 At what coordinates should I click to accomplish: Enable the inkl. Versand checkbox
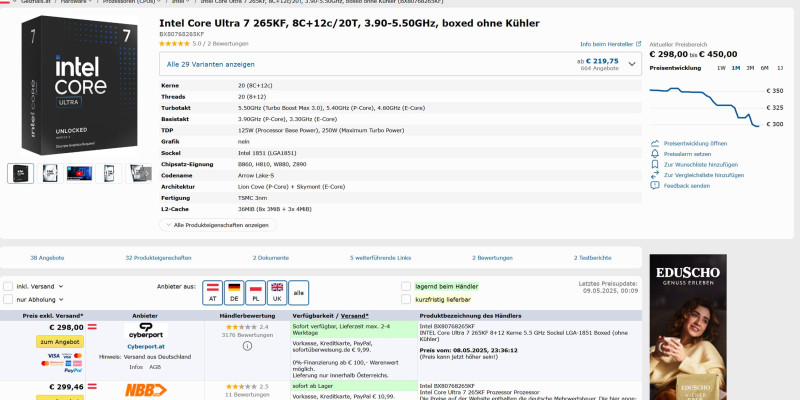click(8, 286)
